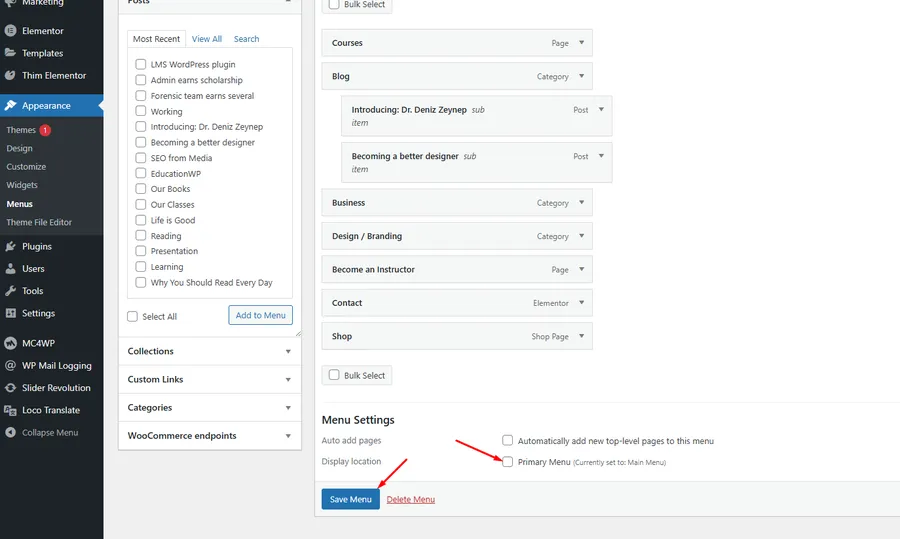Tick the 'LMS WordPress plugin' post checkbox
This screenshot has height=539, width=900.
pyautogui.click(x=141, y=65)
